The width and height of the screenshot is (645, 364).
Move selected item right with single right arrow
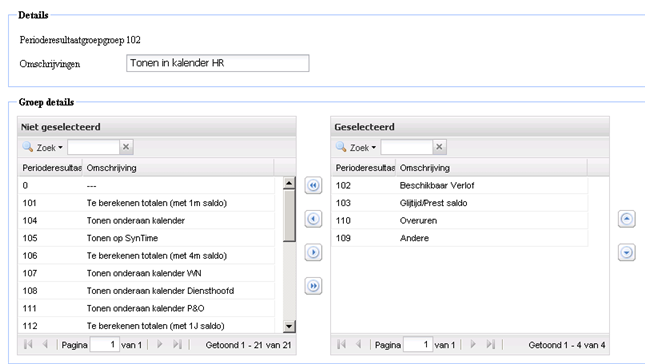pos(313,252)
